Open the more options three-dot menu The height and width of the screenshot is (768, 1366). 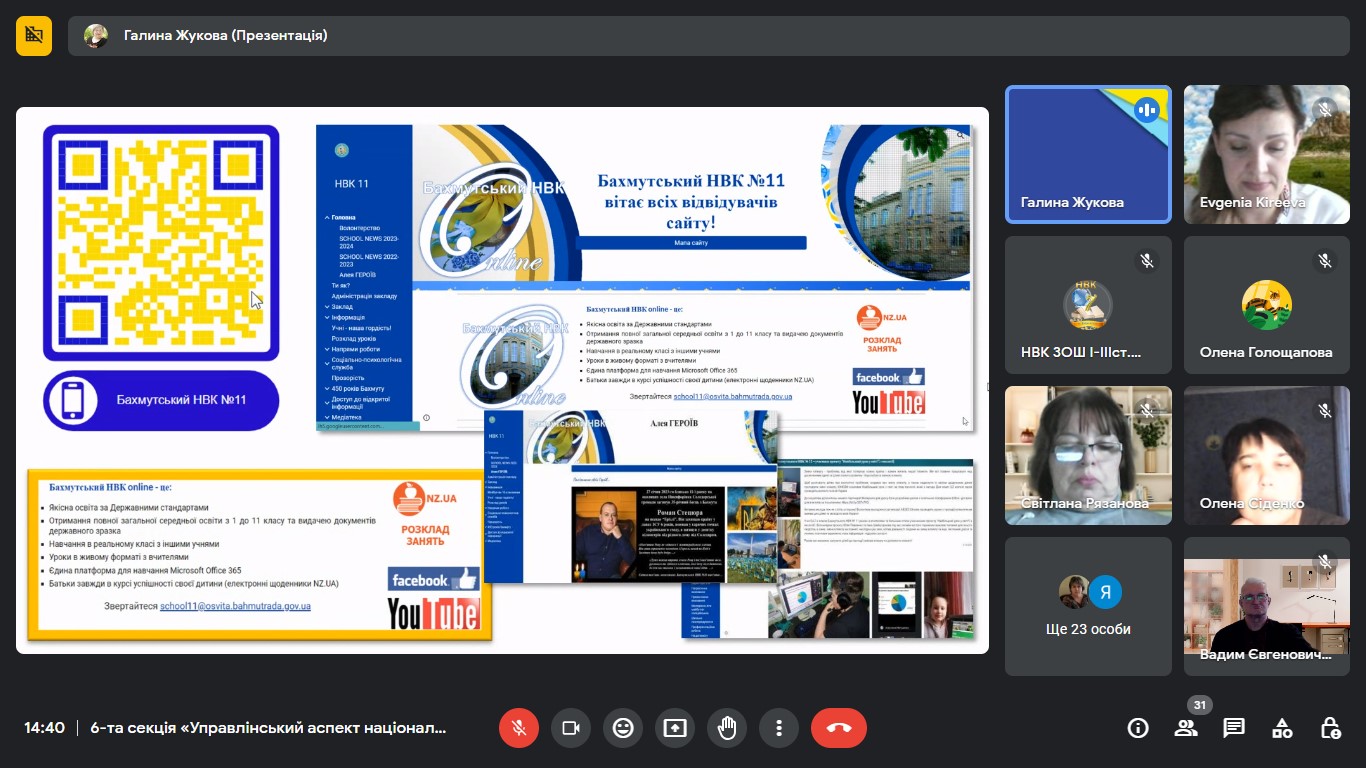coord(779,728)
